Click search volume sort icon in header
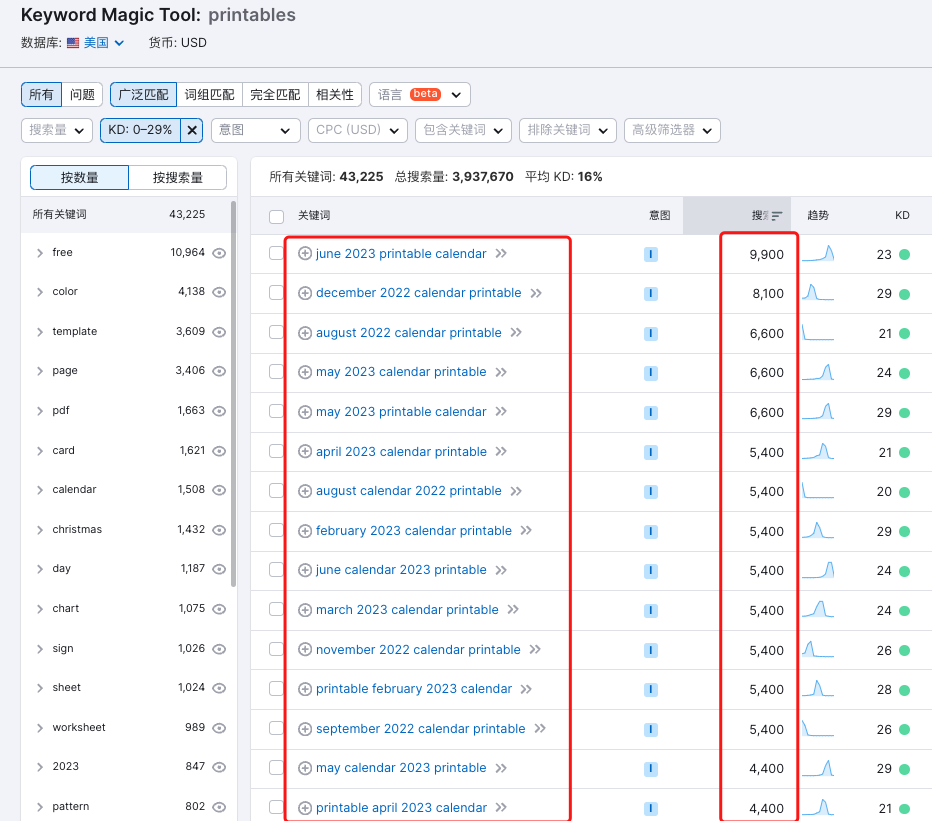 point(777,216)
